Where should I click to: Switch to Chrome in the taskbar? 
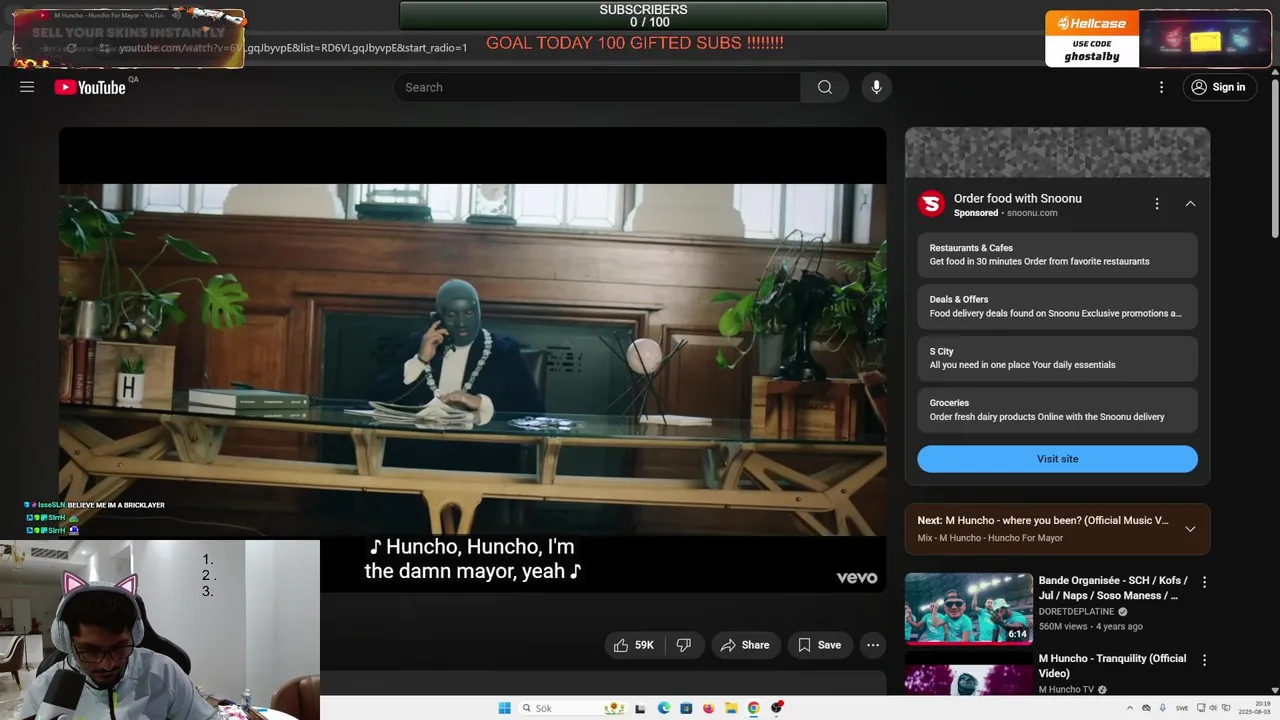tap(754, 708)
